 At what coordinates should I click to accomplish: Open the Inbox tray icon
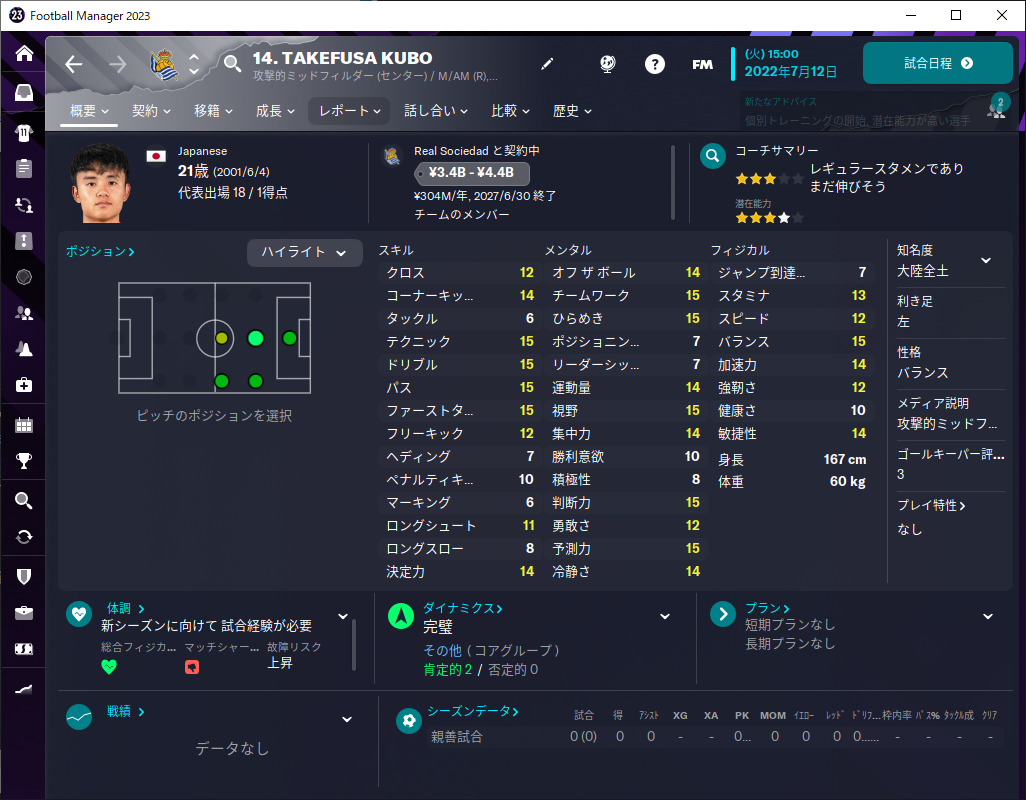(24, 93)
